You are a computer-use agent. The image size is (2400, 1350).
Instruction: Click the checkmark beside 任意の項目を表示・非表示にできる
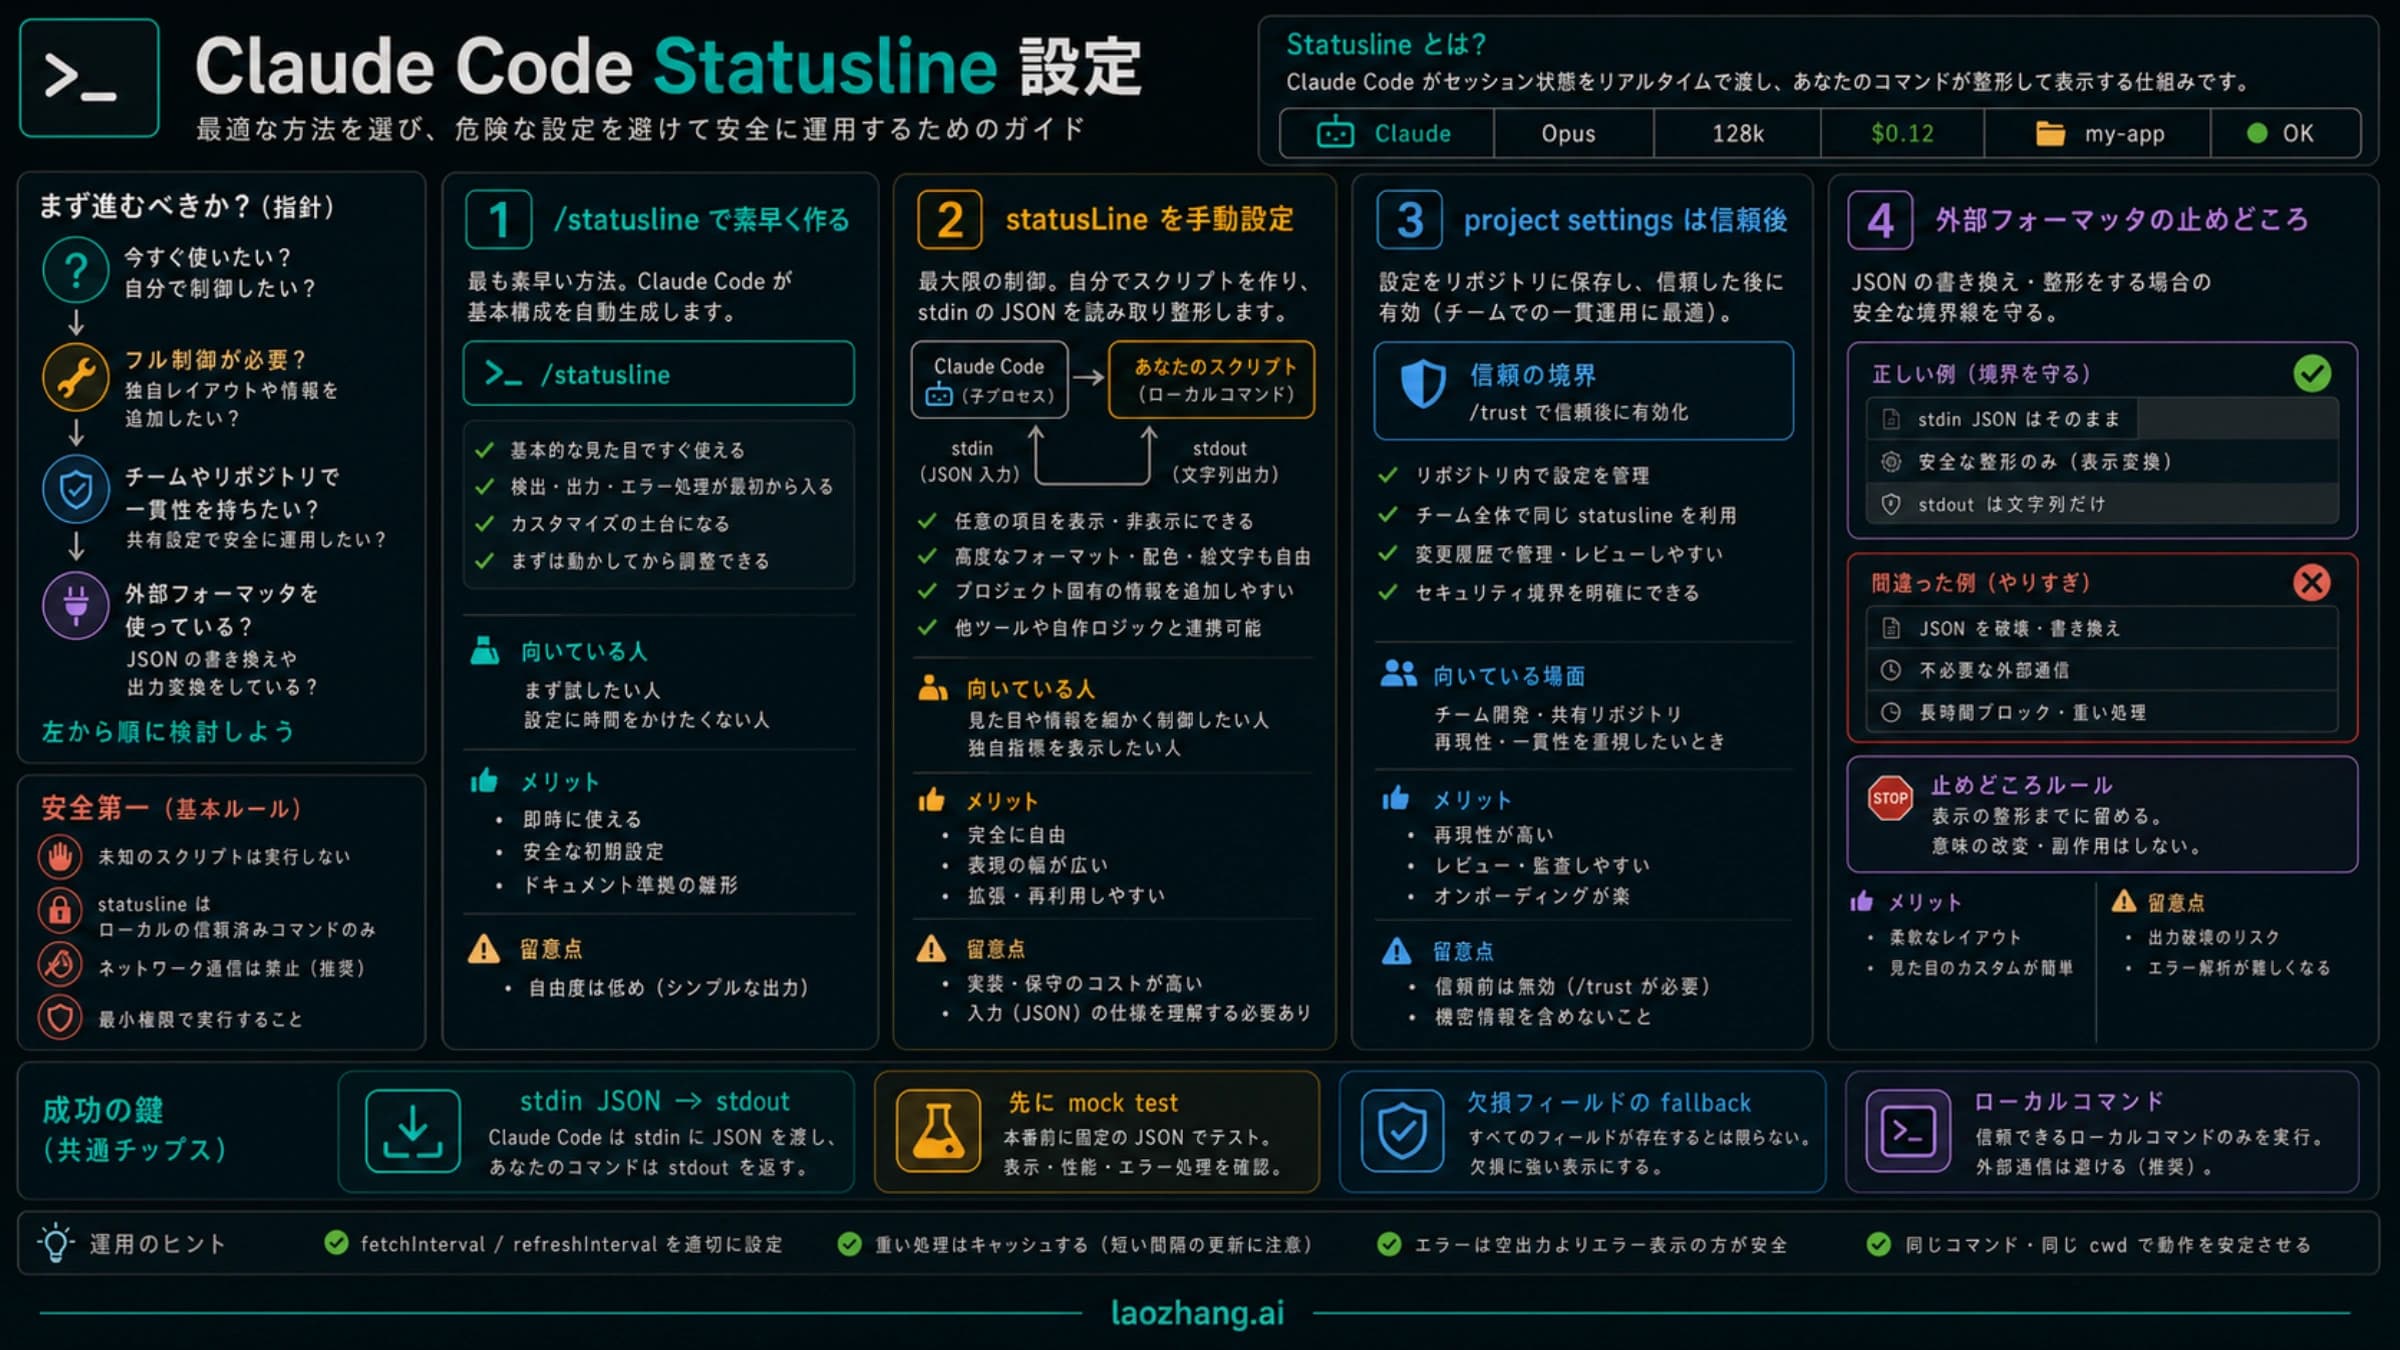927,521
